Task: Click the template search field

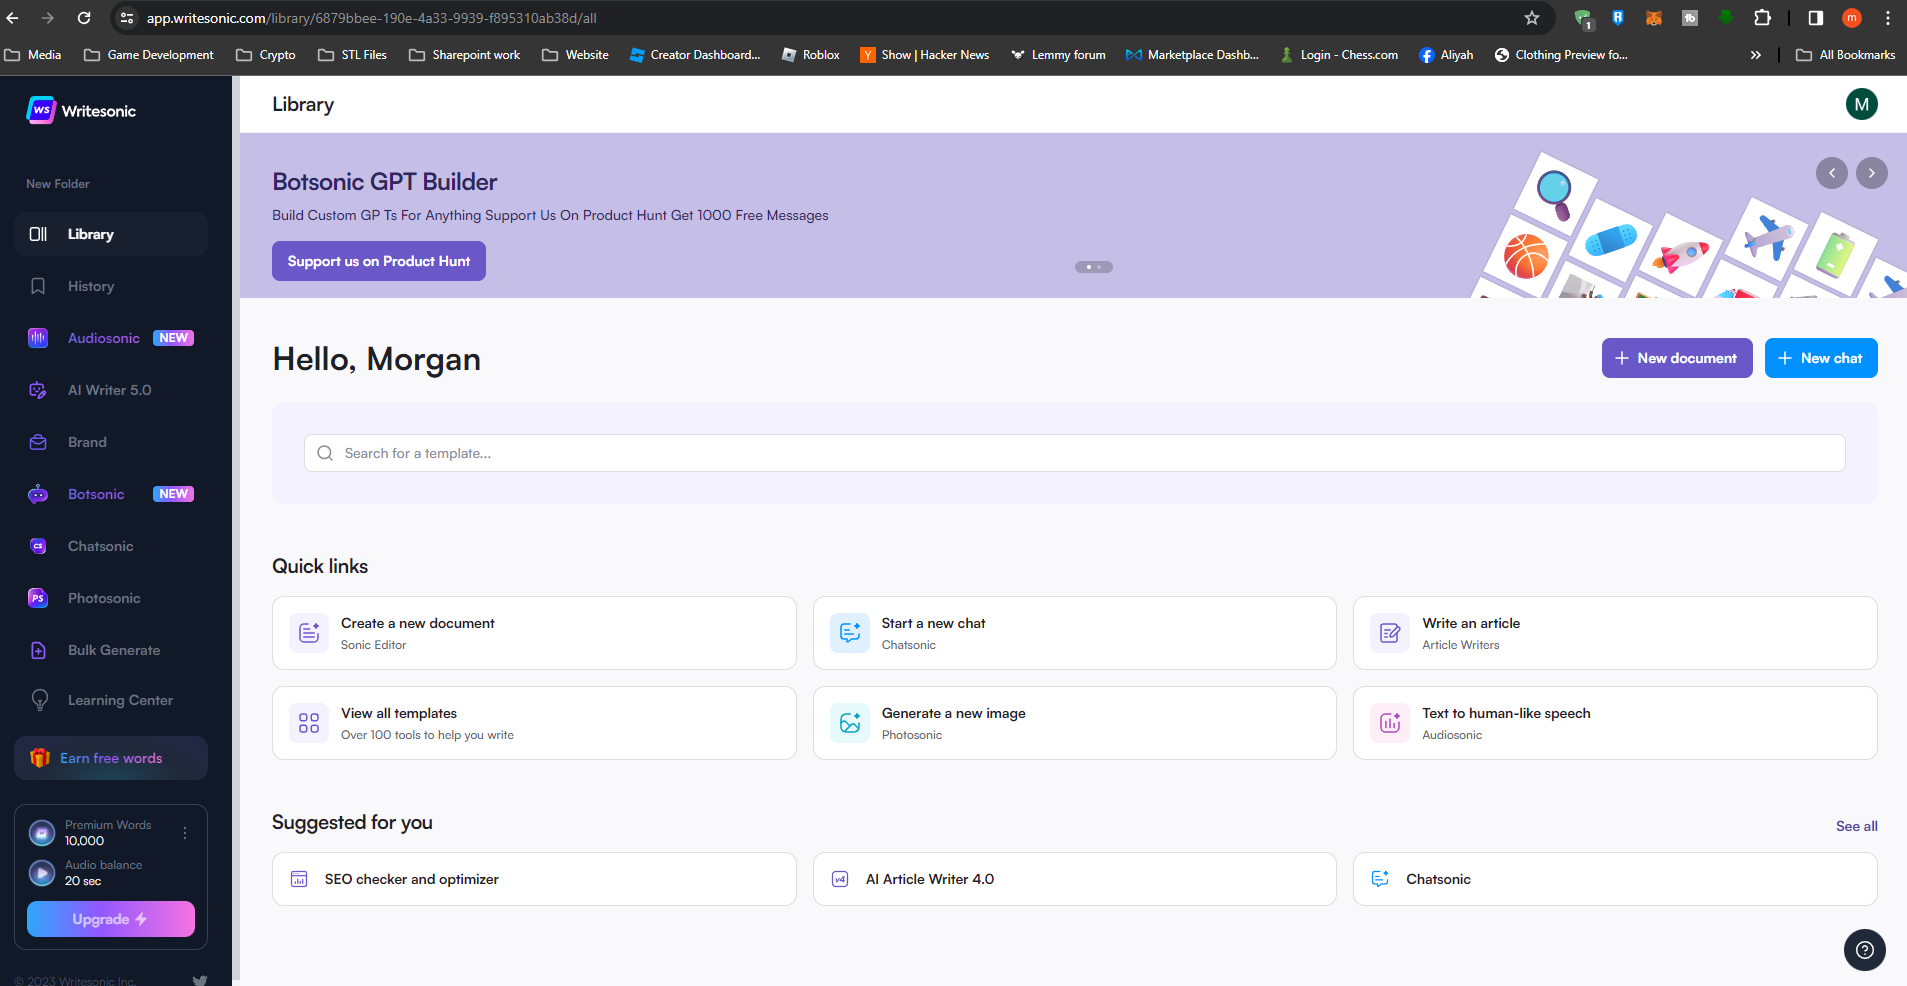Action: pos(1074,453)
